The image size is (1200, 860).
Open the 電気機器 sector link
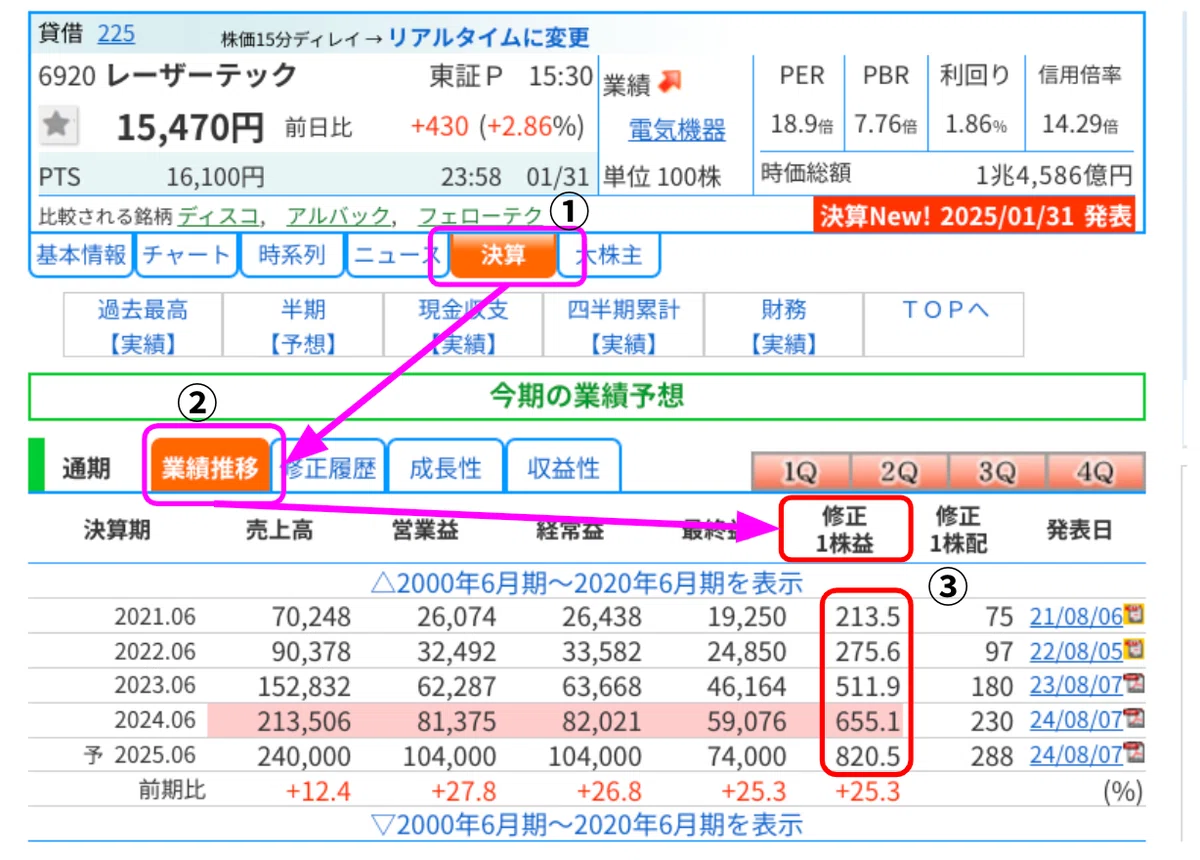[x=676, y=130]
